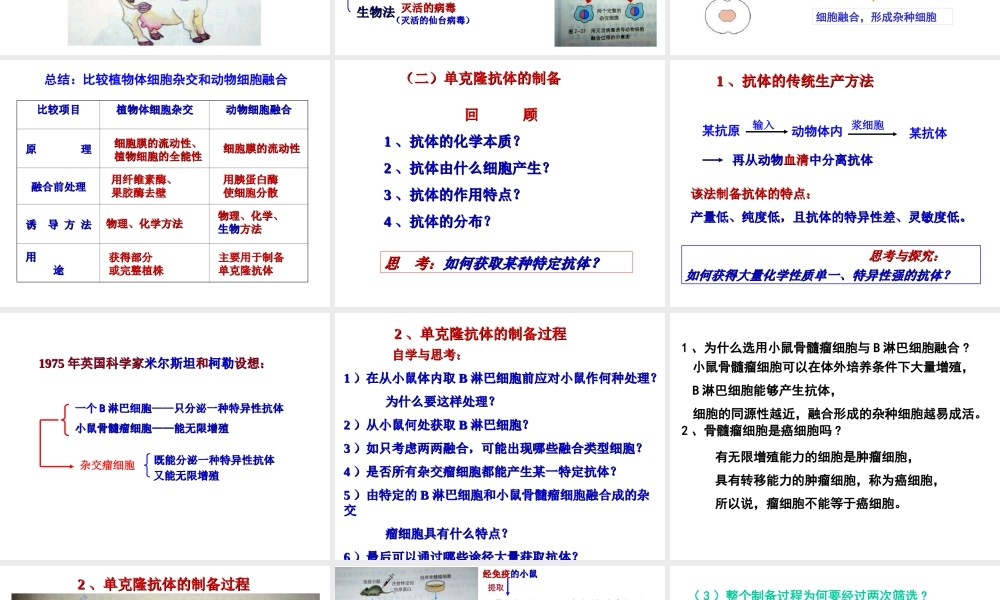1000x600 pixels.
Task: Click the cell 用纤维素酶、果胶酶去壁
Action: point(142,186)
